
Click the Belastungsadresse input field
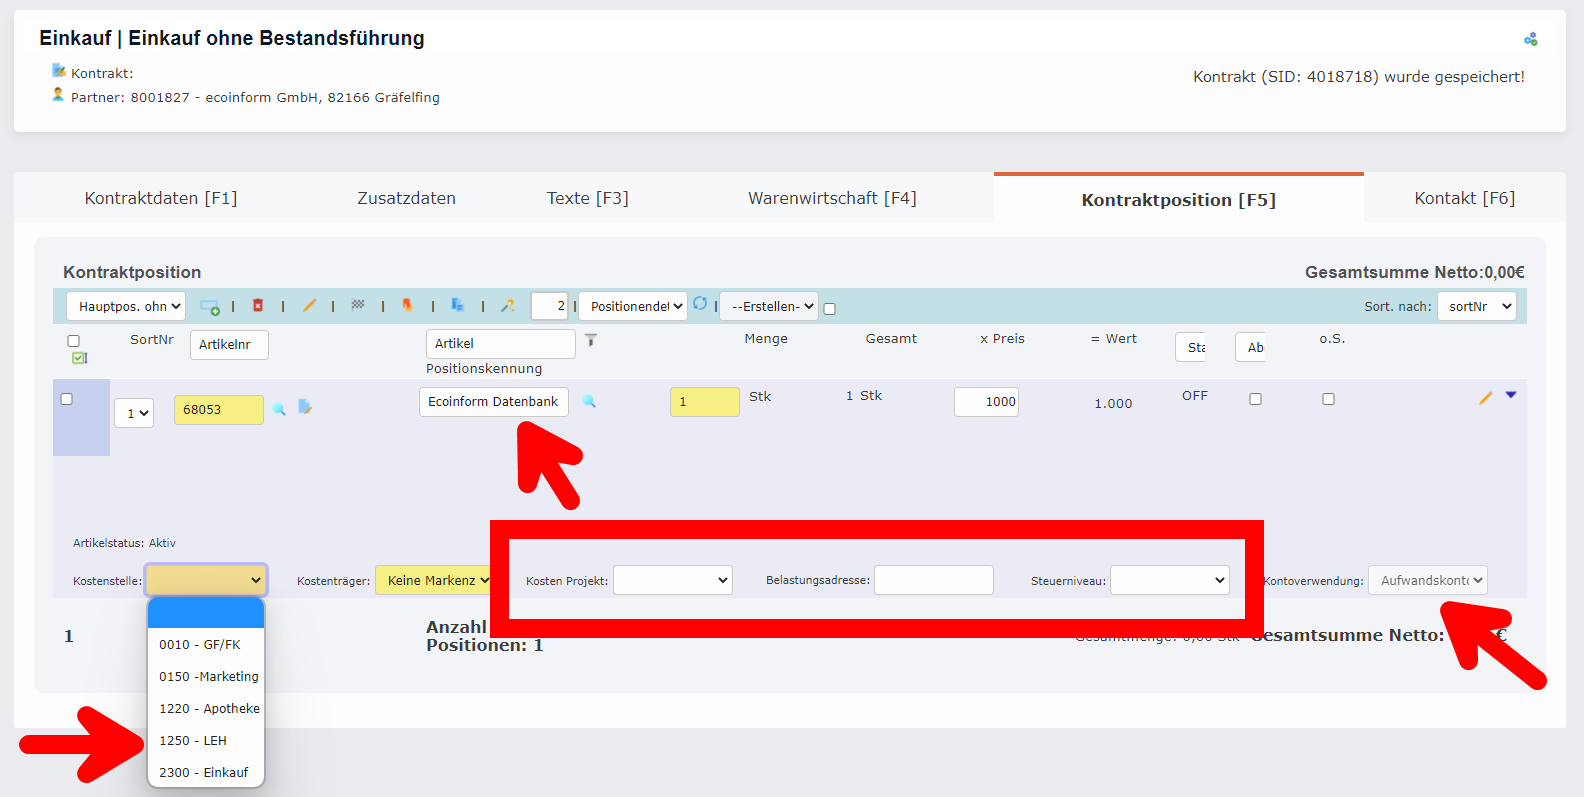coord(933,580)
